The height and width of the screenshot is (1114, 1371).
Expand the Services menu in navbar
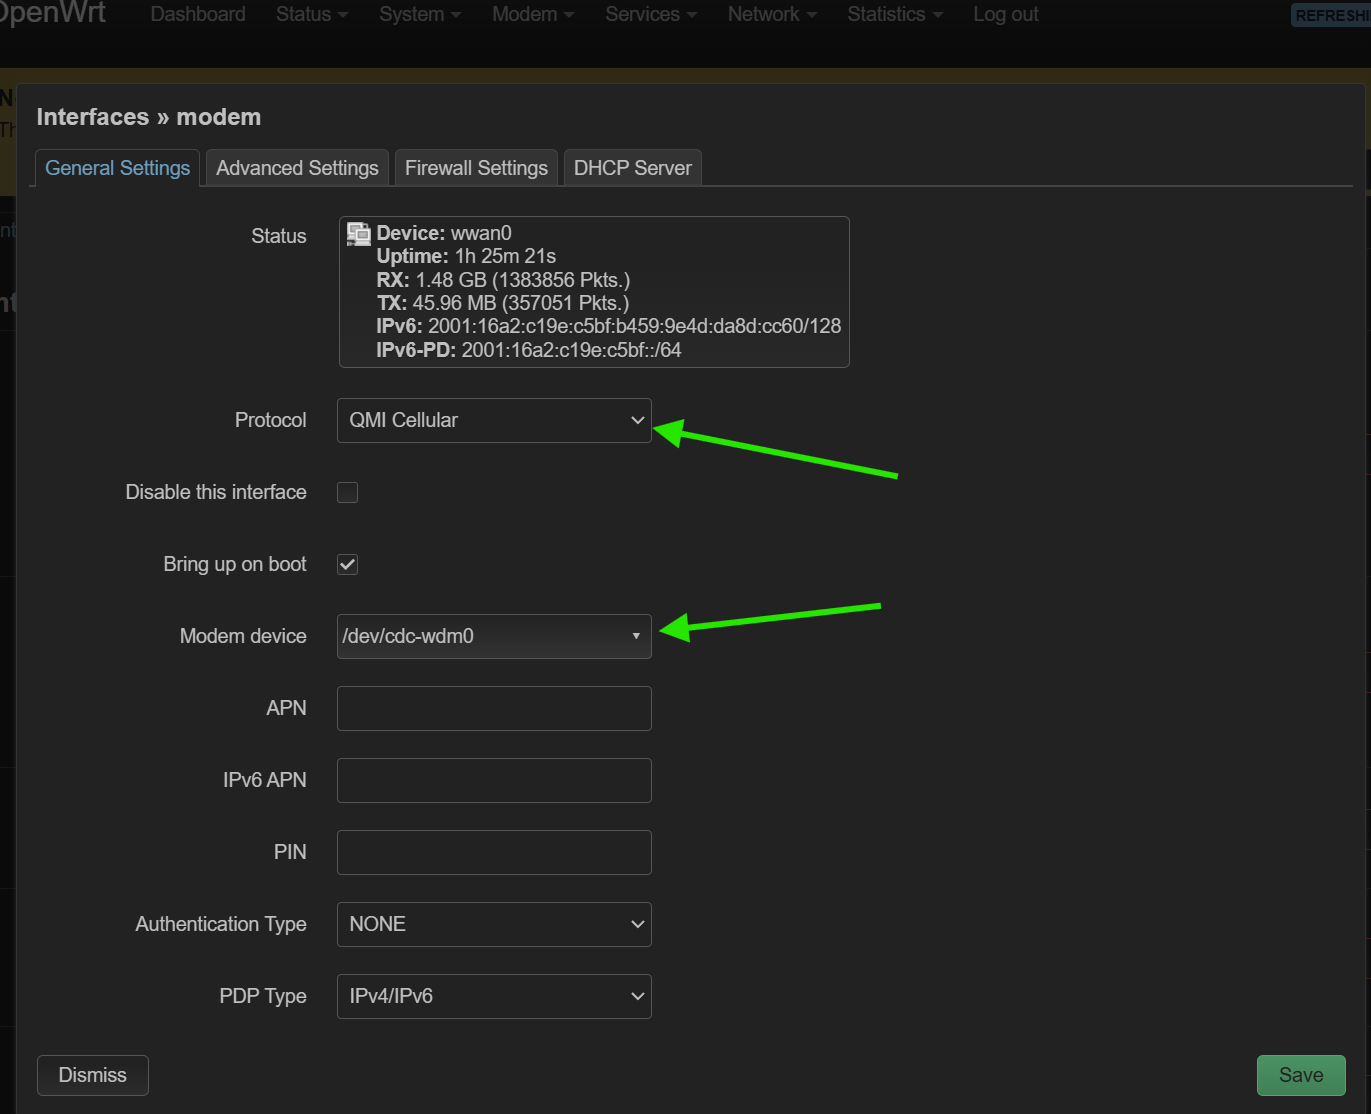651,14
